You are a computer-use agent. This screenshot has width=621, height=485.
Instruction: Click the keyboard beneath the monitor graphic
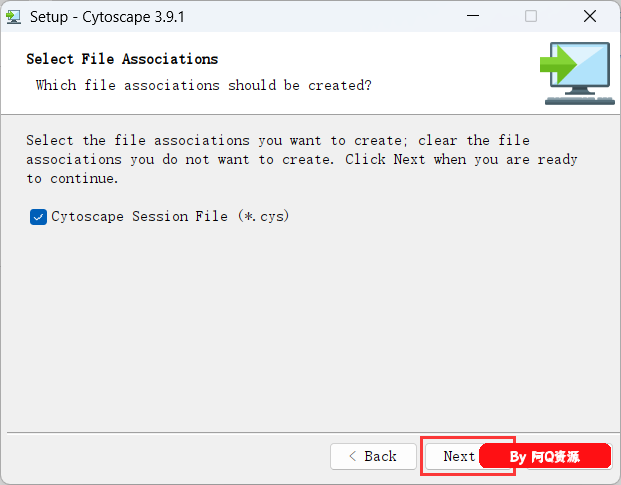pyautogui.click(x=579, y=100)
